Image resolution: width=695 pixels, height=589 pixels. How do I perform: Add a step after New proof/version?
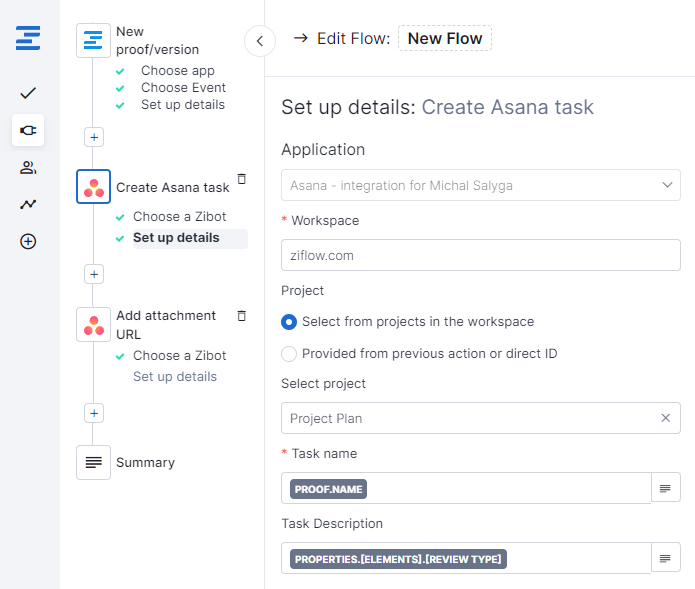click(94, 137)
